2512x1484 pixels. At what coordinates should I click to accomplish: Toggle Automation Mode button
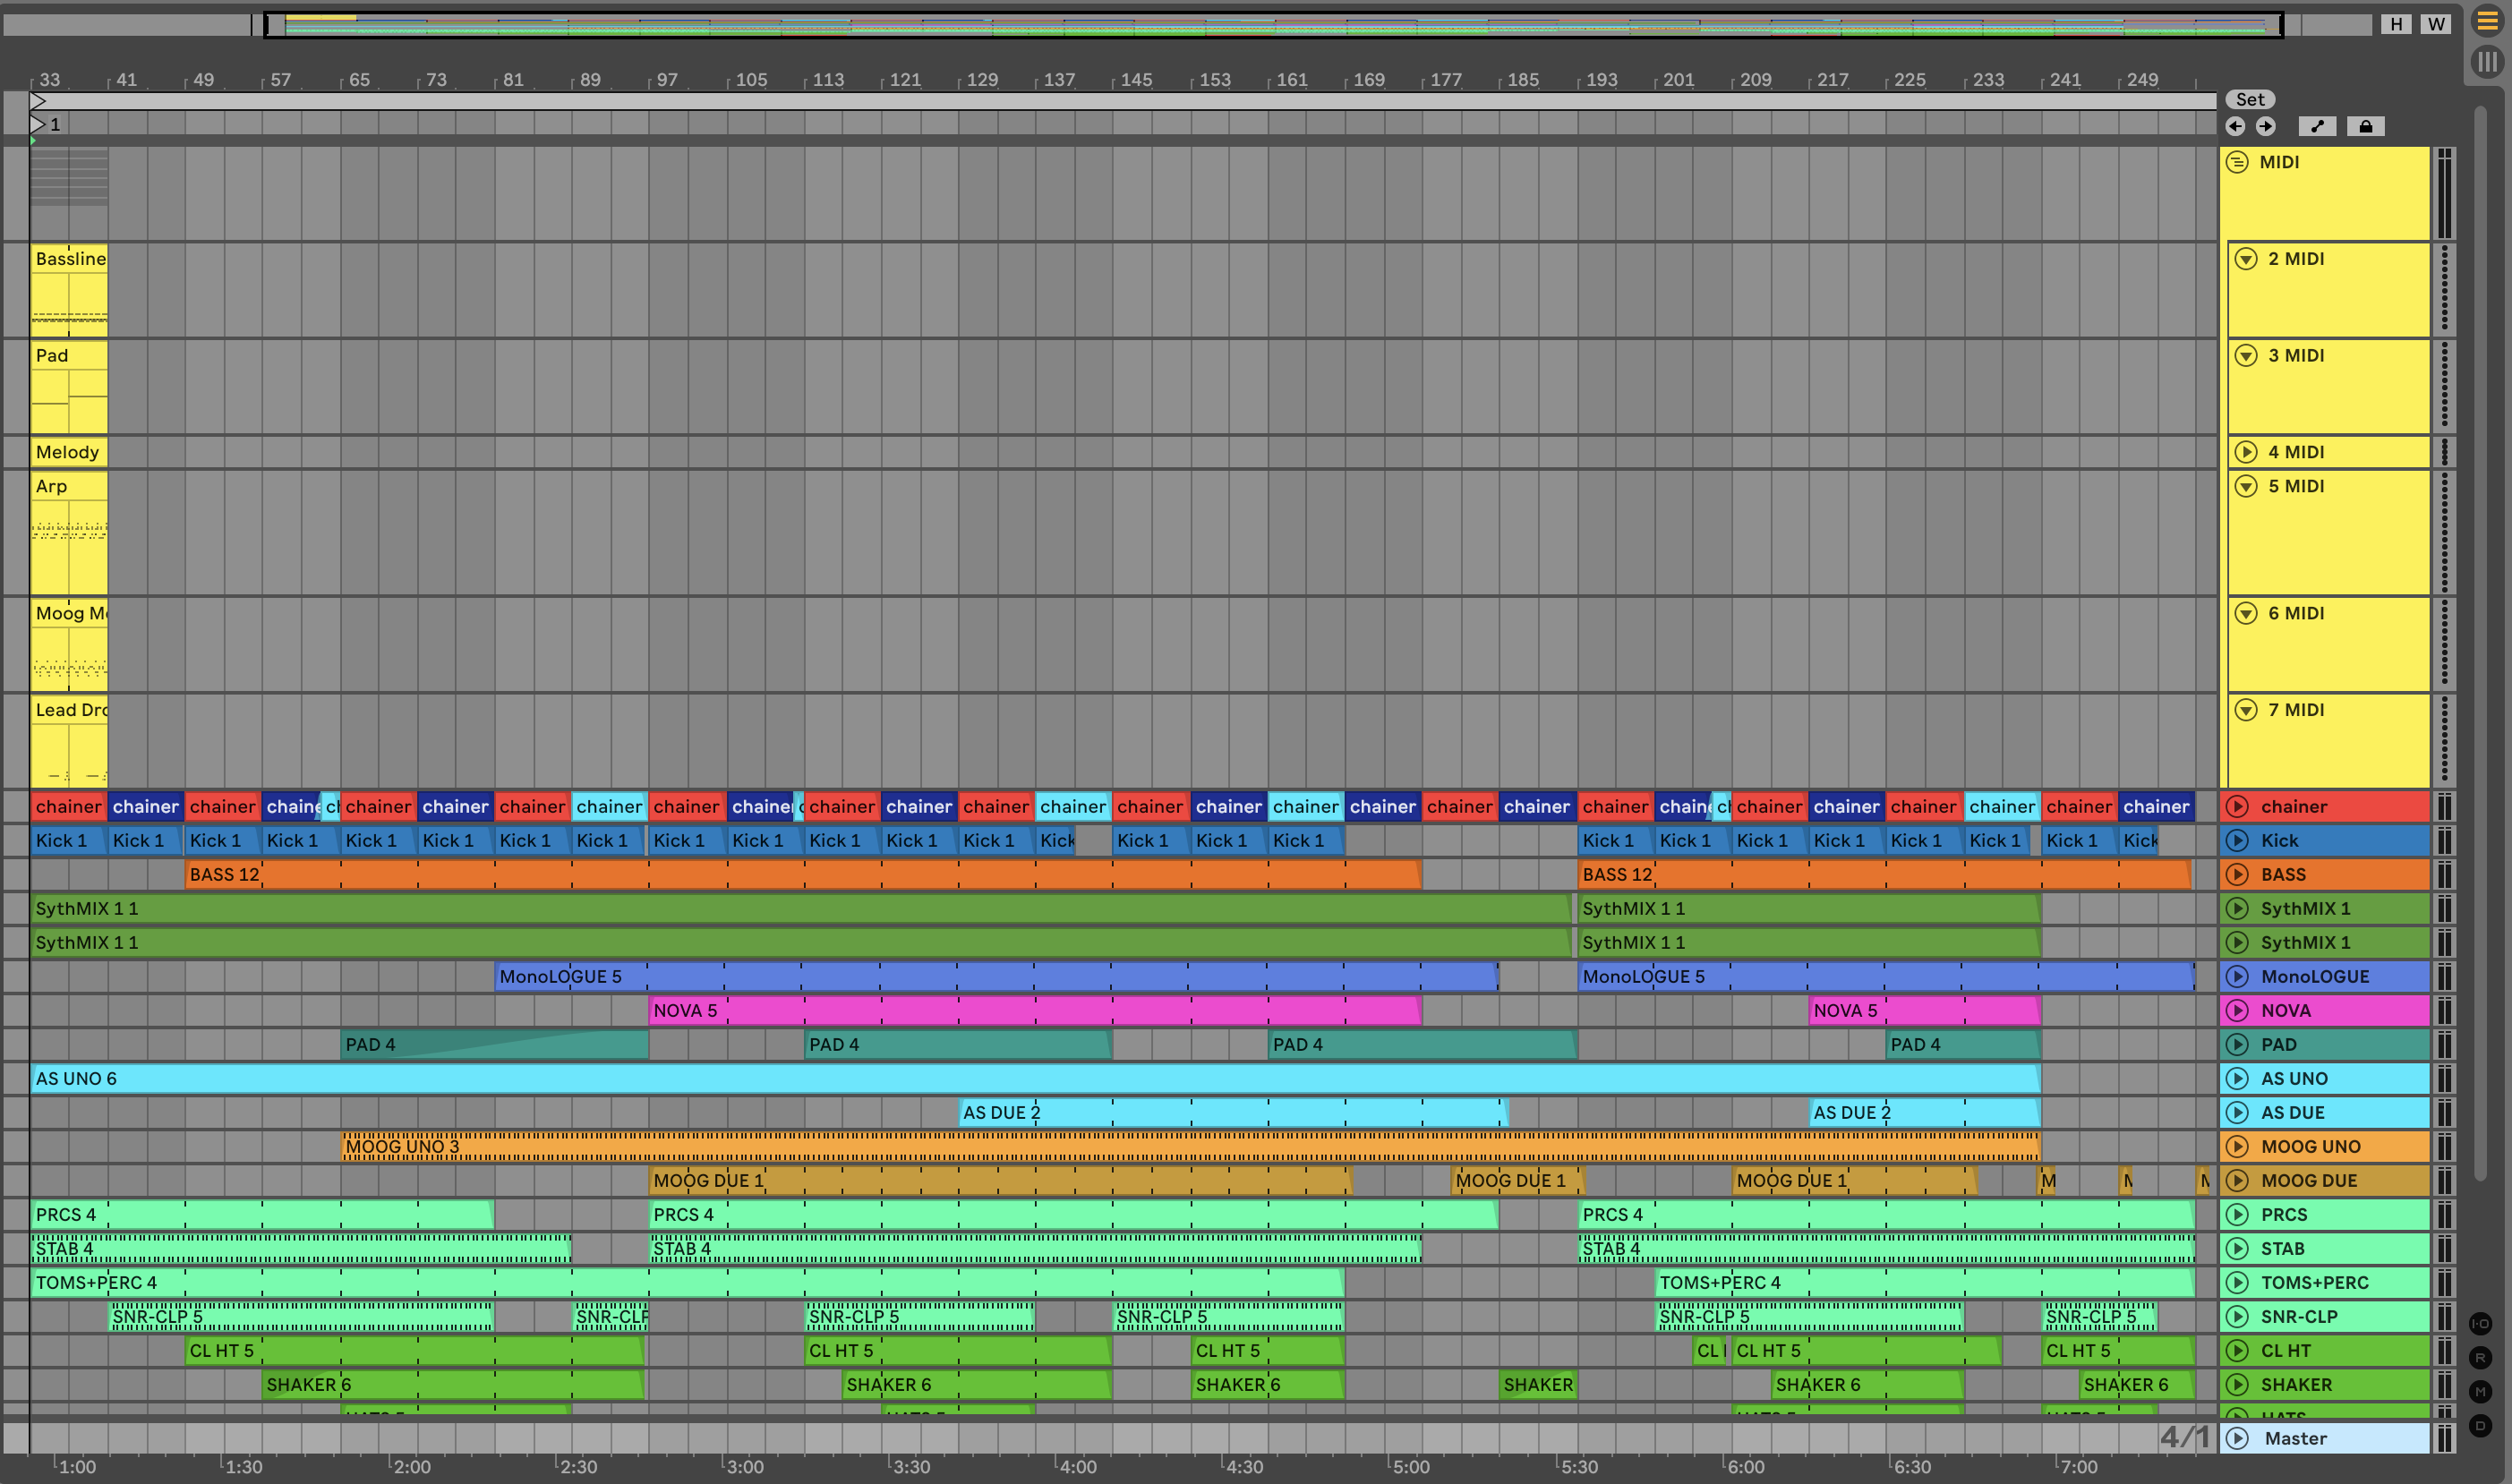click(2317, 126)
